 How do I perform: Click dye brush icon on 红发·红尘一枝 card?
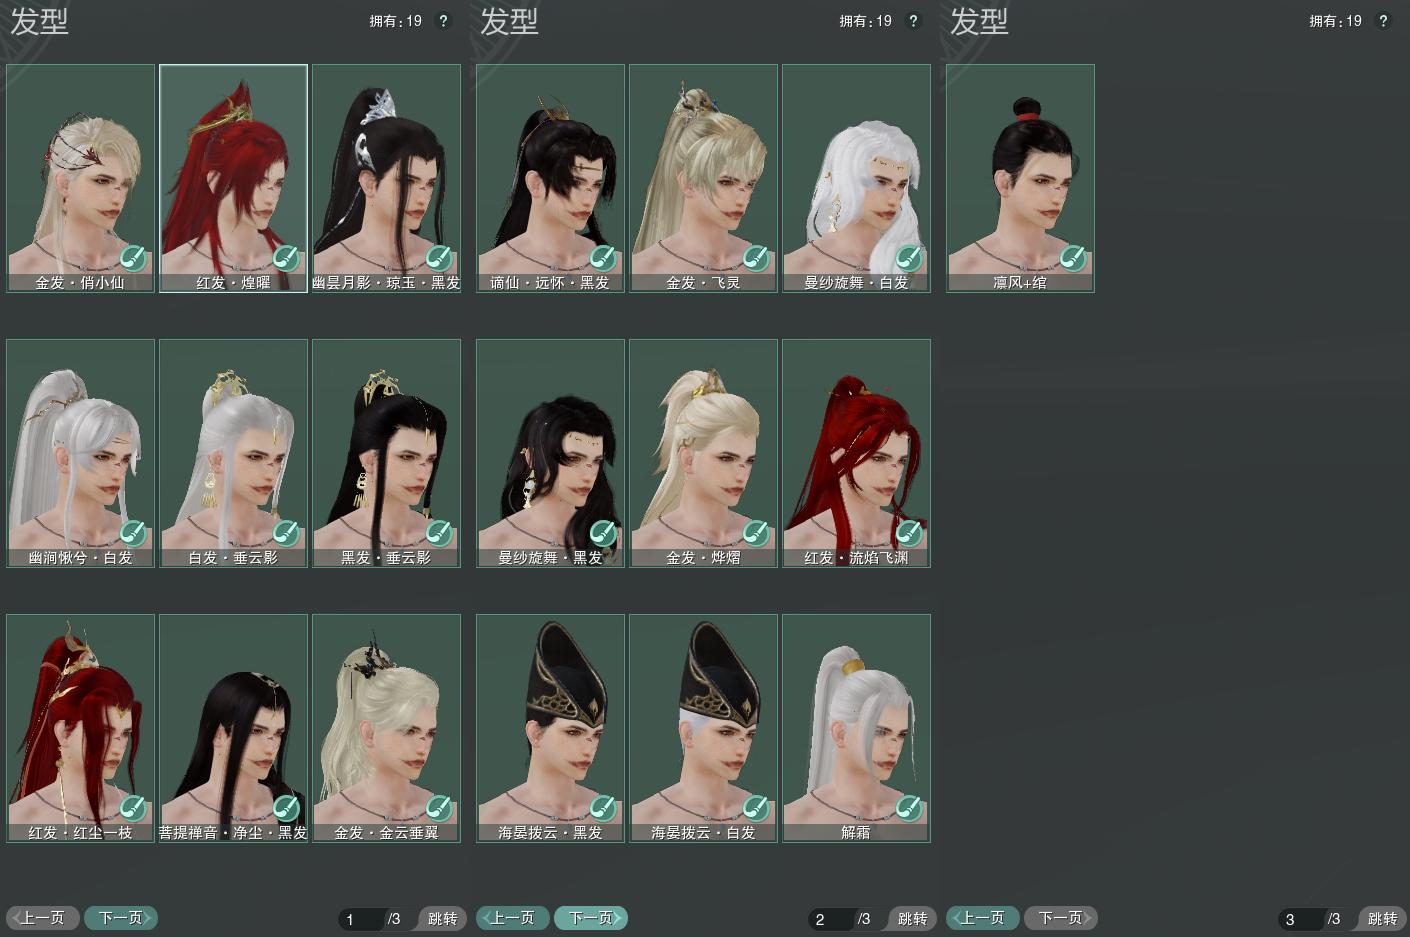(132, 809)
